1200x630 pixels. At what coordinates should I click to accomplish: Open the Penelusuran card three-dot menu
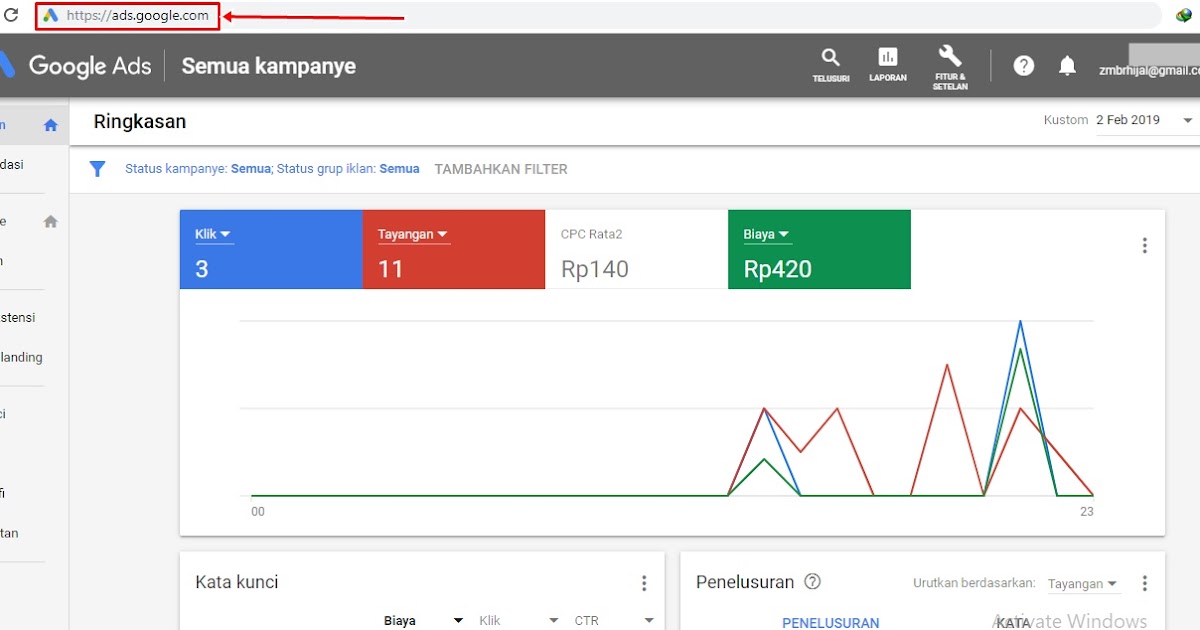1145,583
